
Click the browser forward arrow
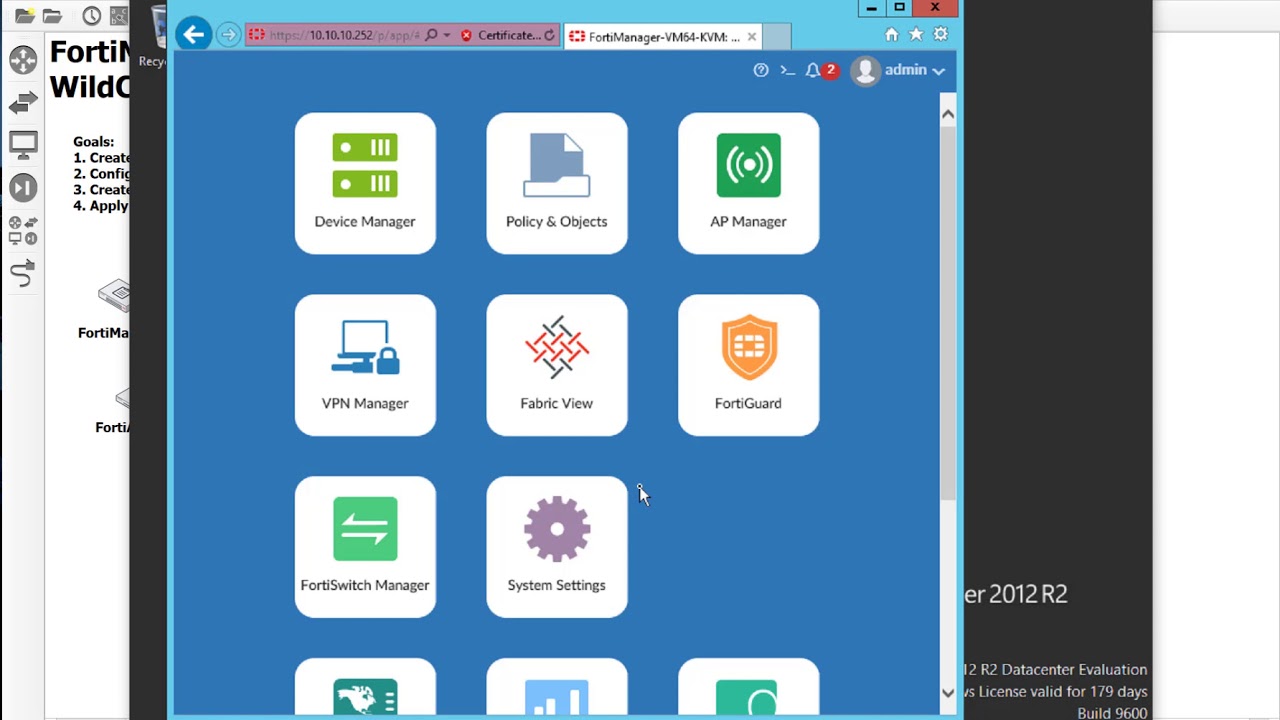click(229, 35)
